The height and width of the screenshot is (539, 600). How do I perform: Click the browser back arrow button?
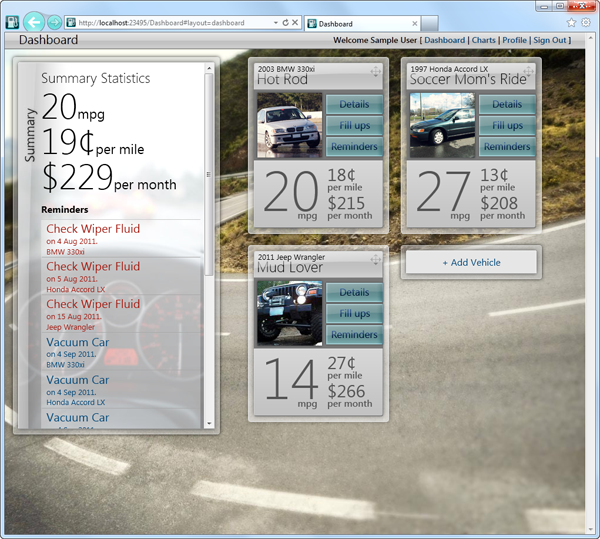coord(34,22)
